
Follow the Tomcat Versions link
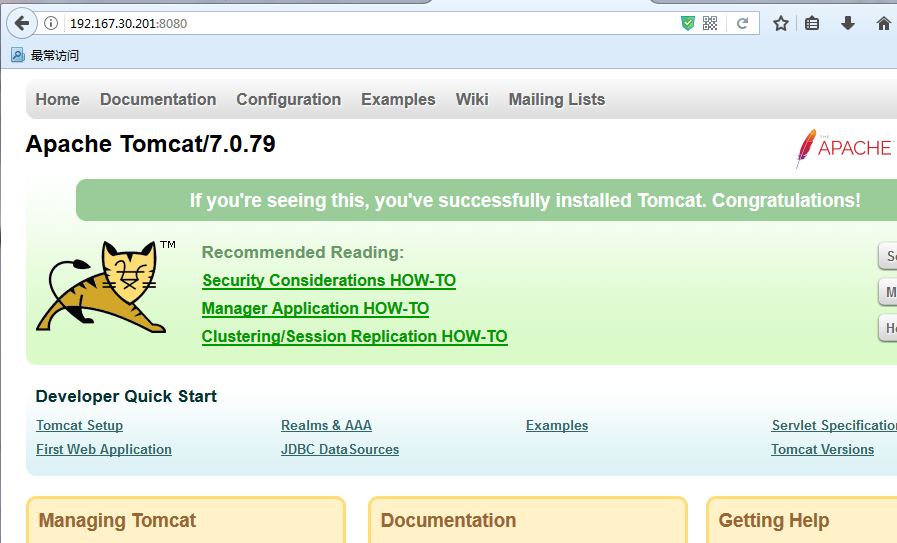(822, 450)
